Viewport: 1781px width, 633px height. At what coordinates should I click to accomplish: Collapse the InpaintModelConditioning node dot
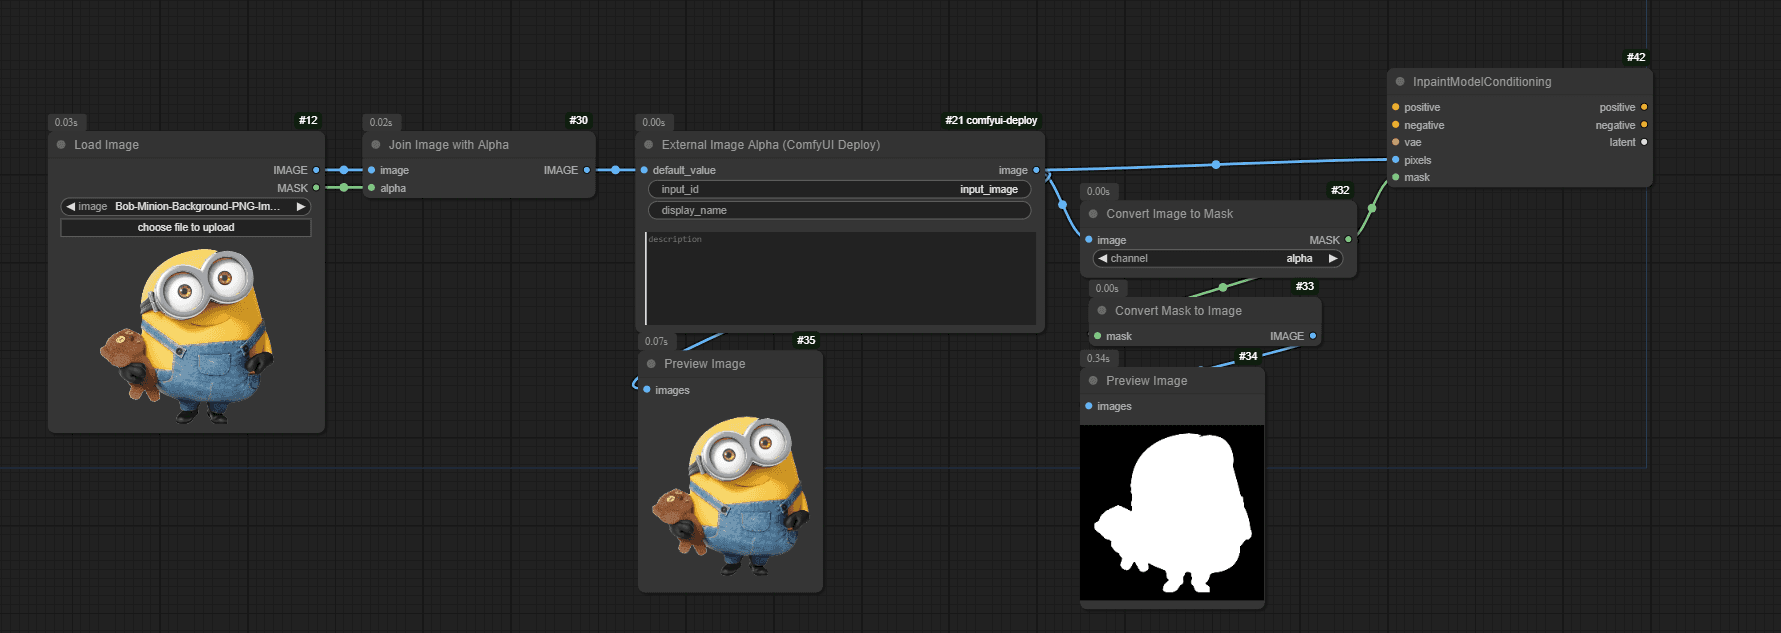pyautogui.click(x=1400, y=82)
